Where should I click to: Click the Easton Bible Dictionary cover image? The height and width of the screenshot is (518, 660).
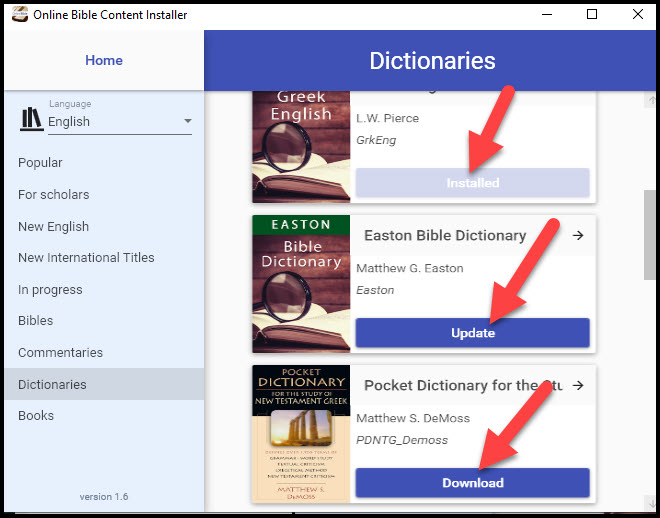point(301,284)
